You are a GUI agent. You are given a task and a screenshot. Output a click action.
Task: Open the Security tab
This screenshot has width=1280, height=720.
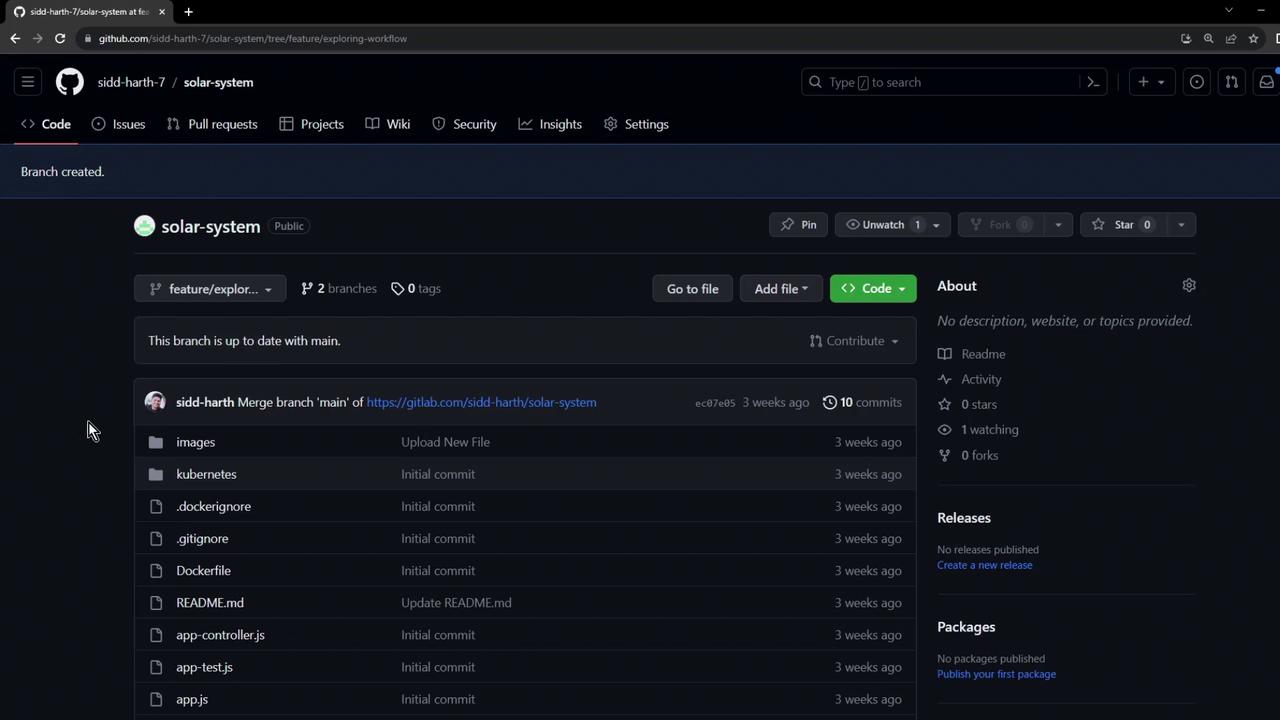pyautogui.click(x=464, y=124)
